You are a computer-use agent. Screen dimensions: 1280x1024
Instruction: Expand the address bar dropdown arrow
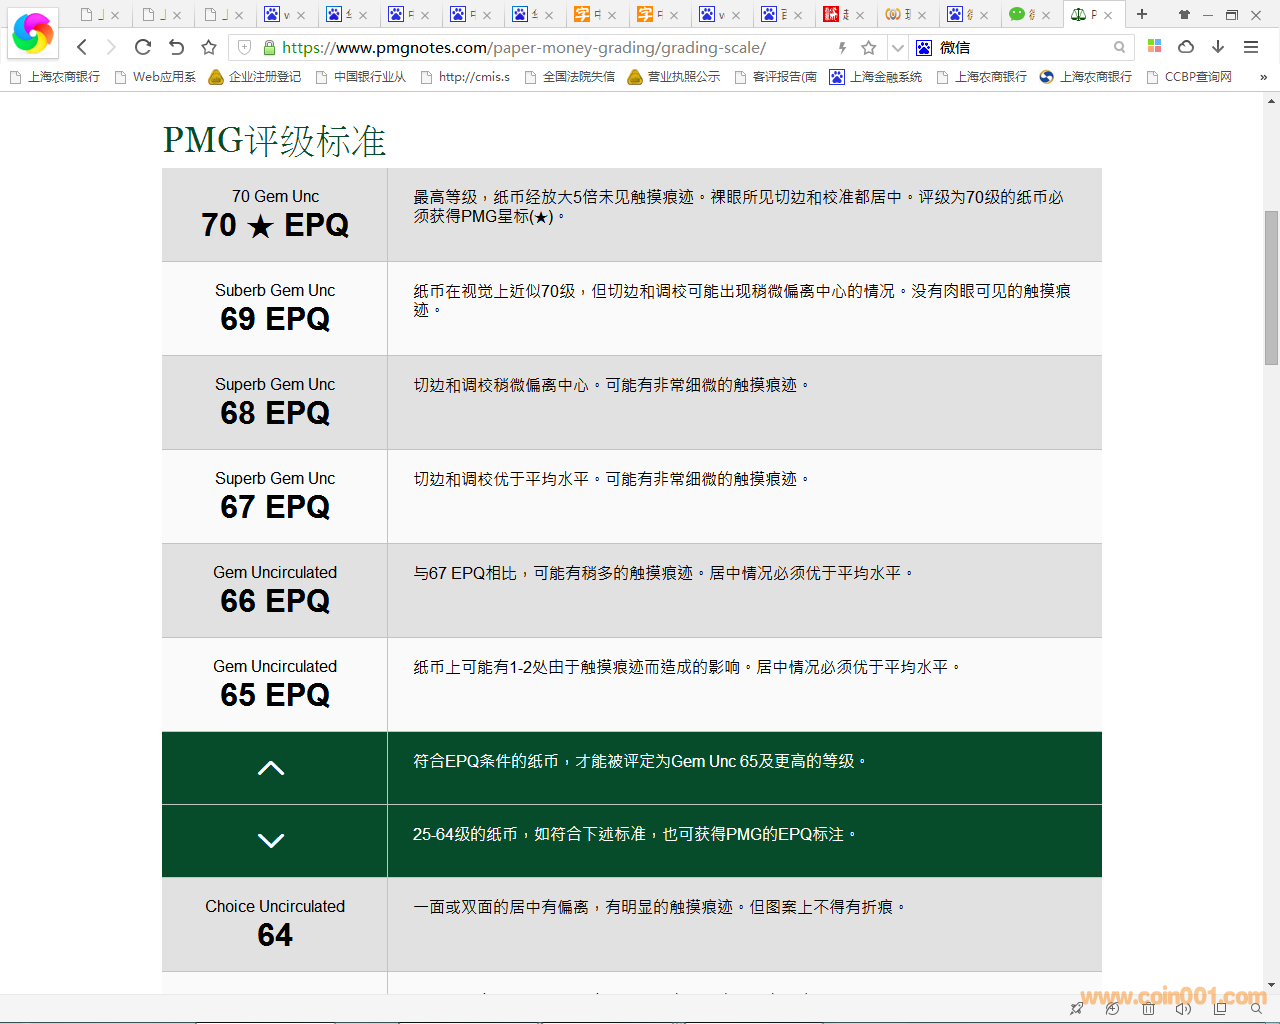pos(898,47)
